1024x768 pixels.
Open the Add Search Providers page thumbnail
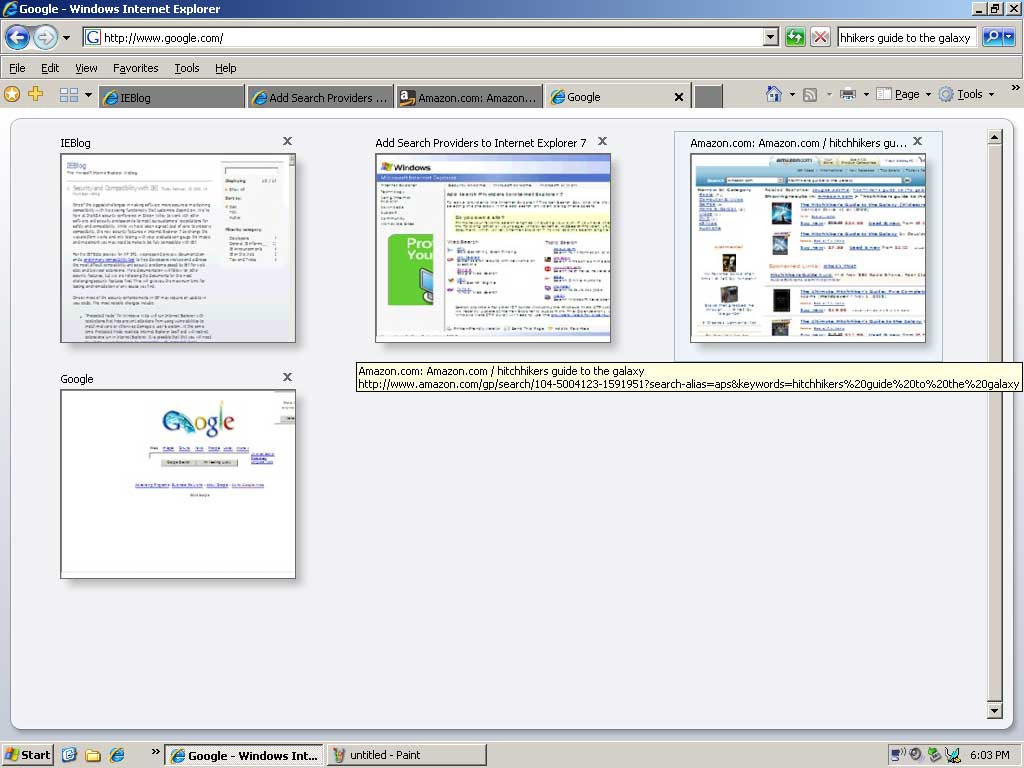tap(493, 248)
